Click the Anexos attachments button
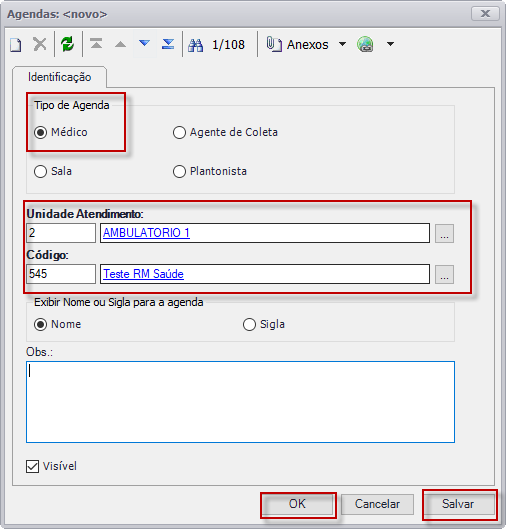The width and height of the screenshot is (506, 529). click(x=297, y=45)
